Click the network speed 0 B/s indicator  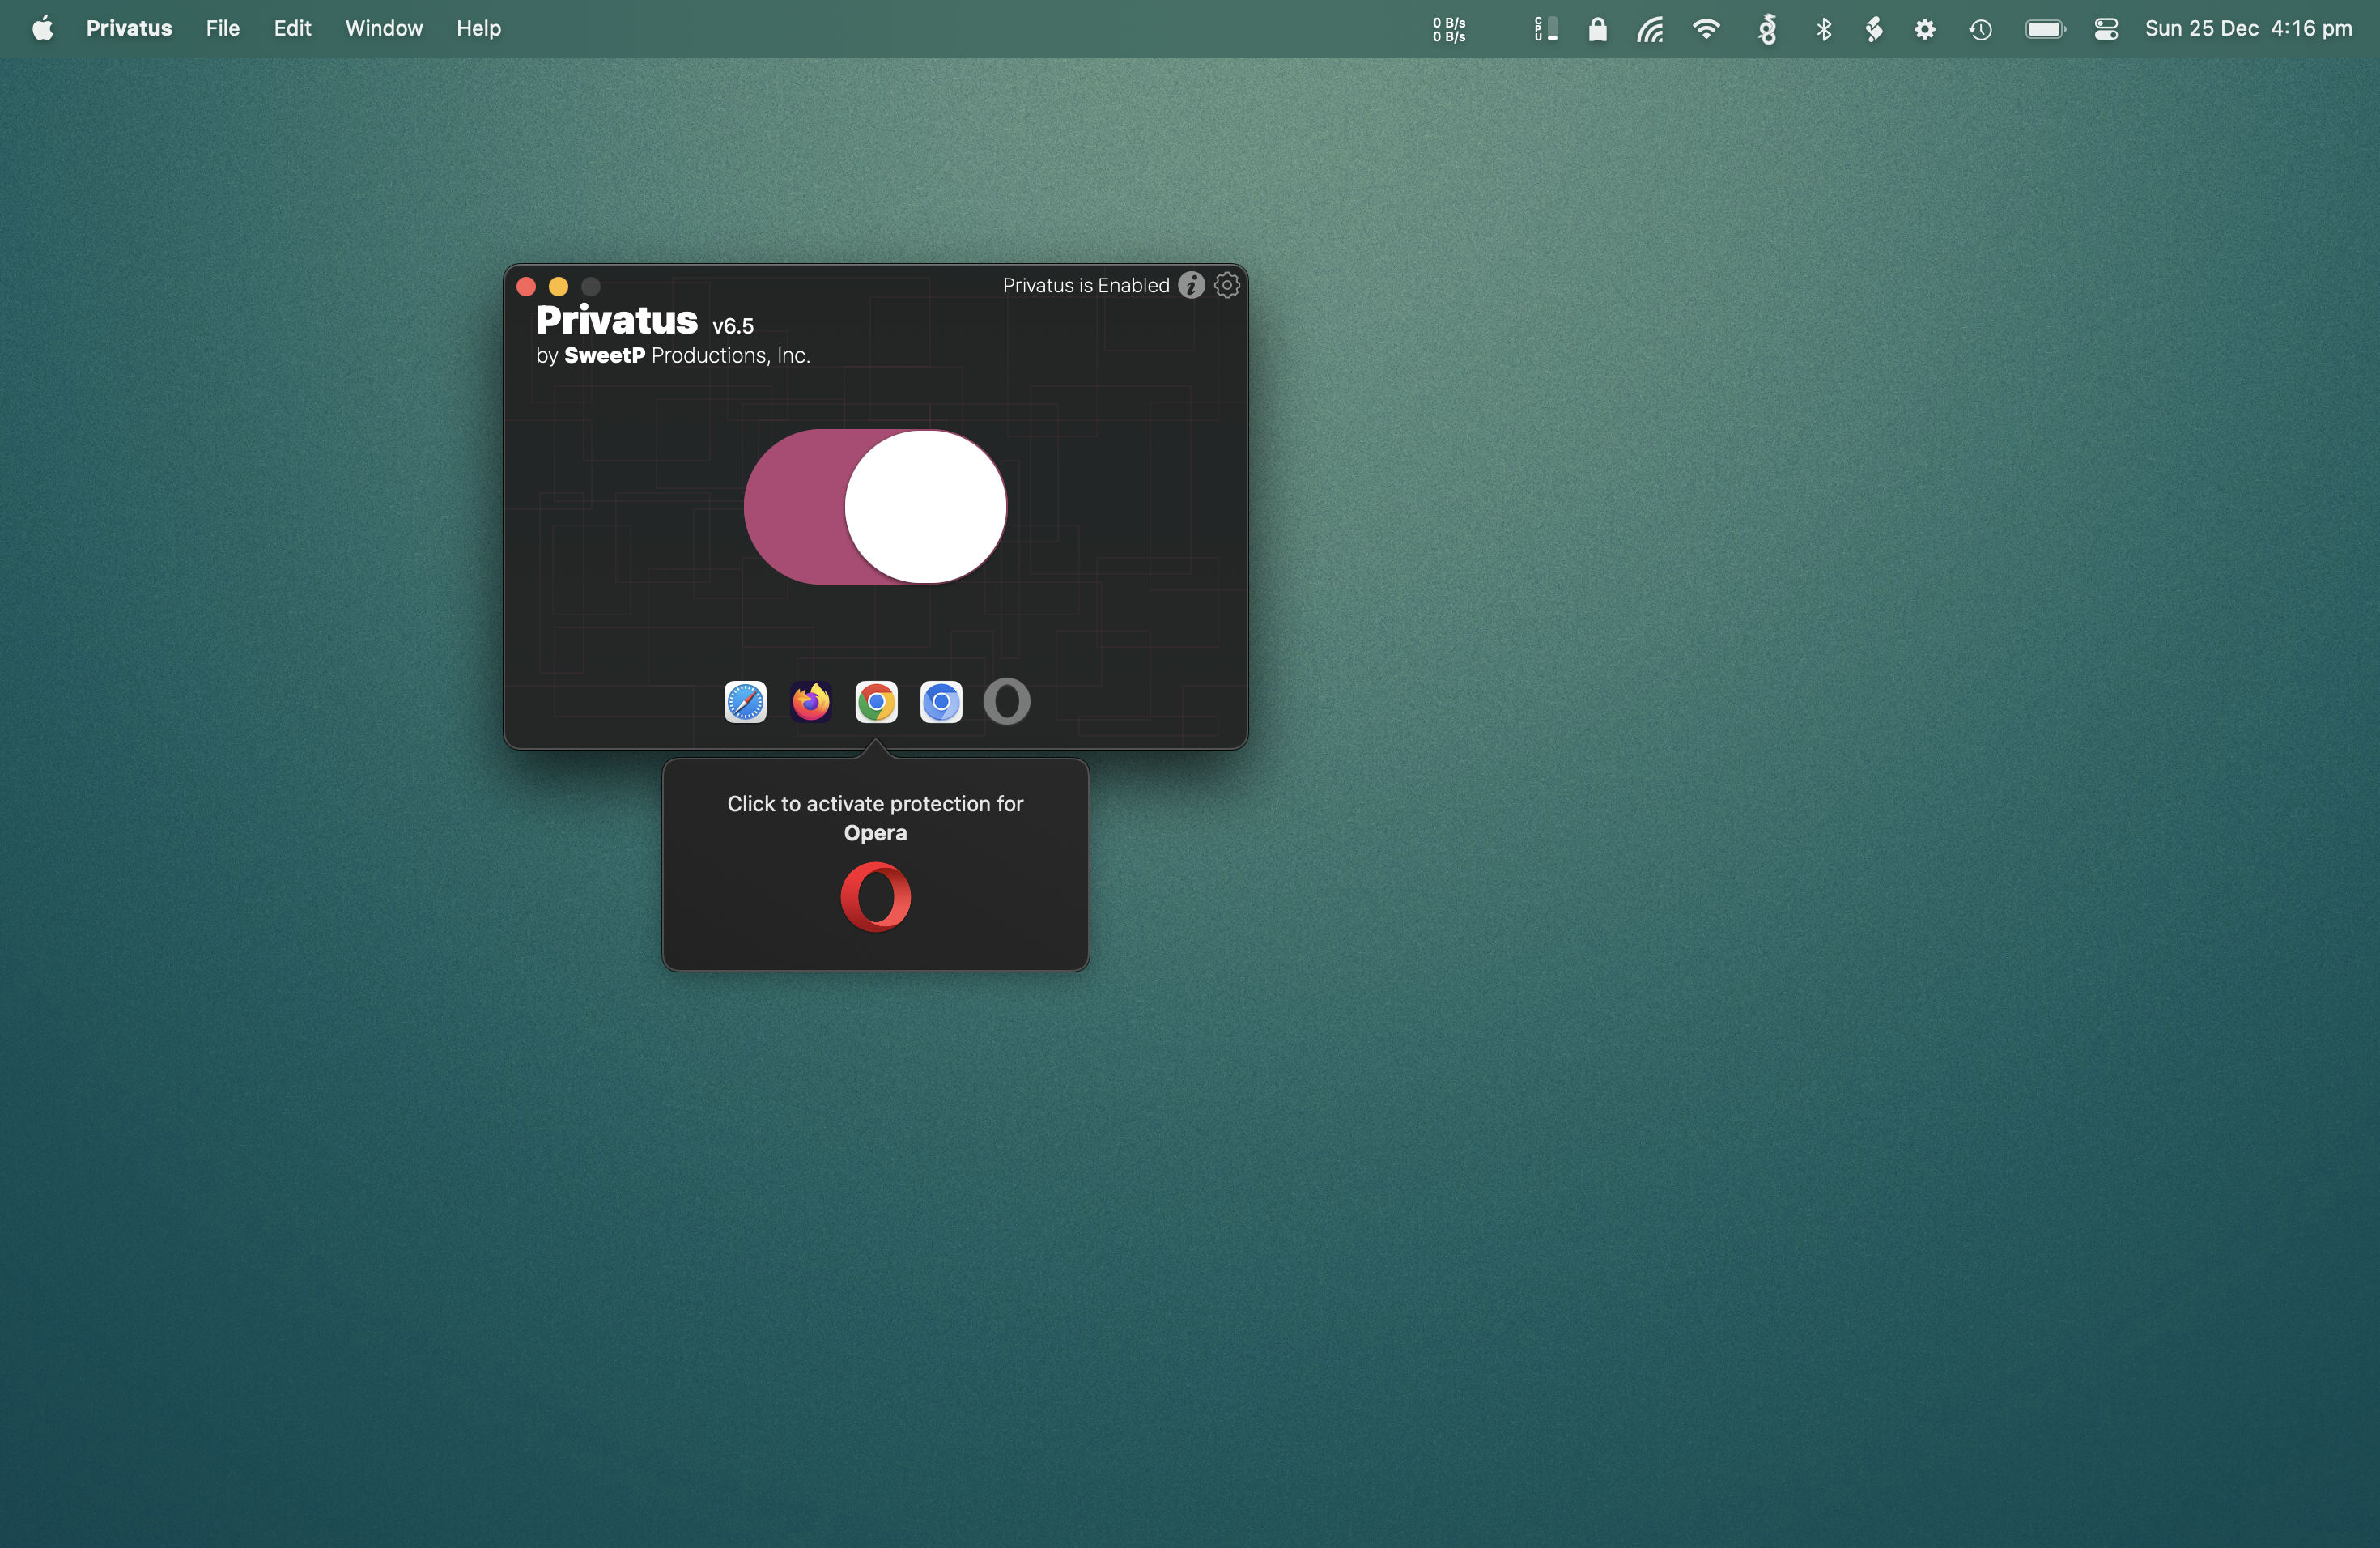point(1449,29)
